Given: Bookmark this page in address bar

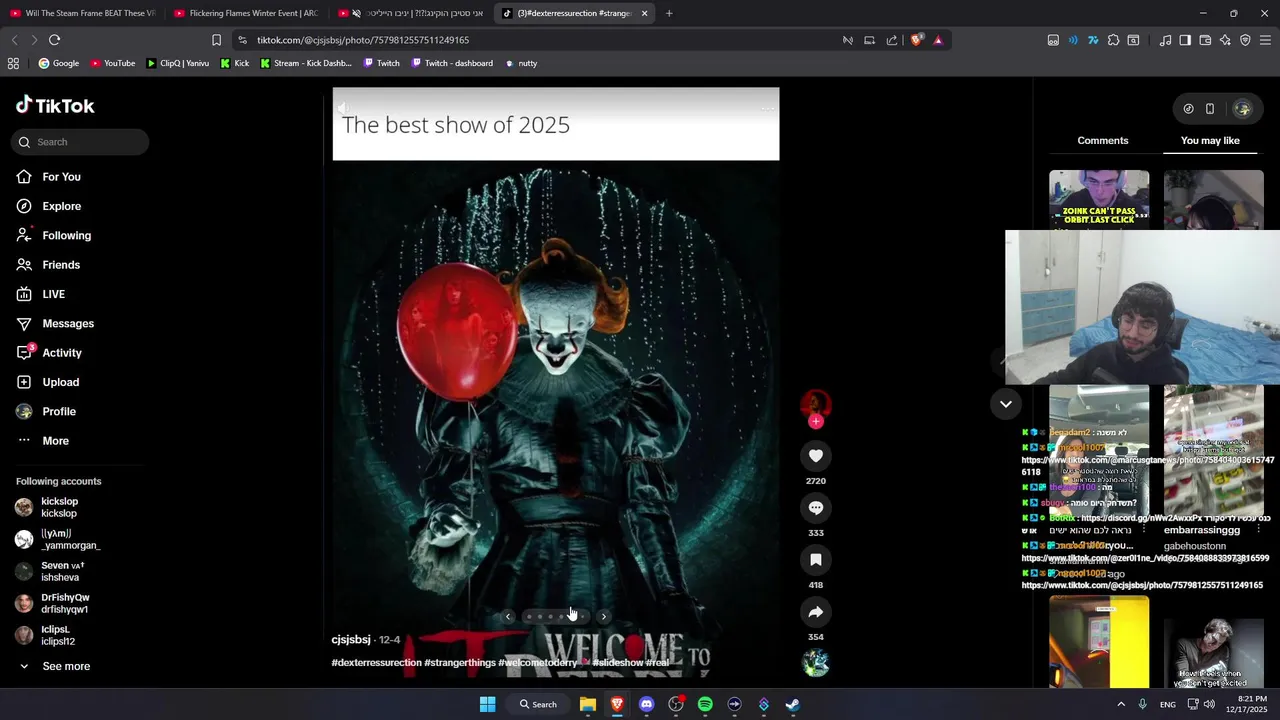Looking at the screenshot, I should point(216,40).
